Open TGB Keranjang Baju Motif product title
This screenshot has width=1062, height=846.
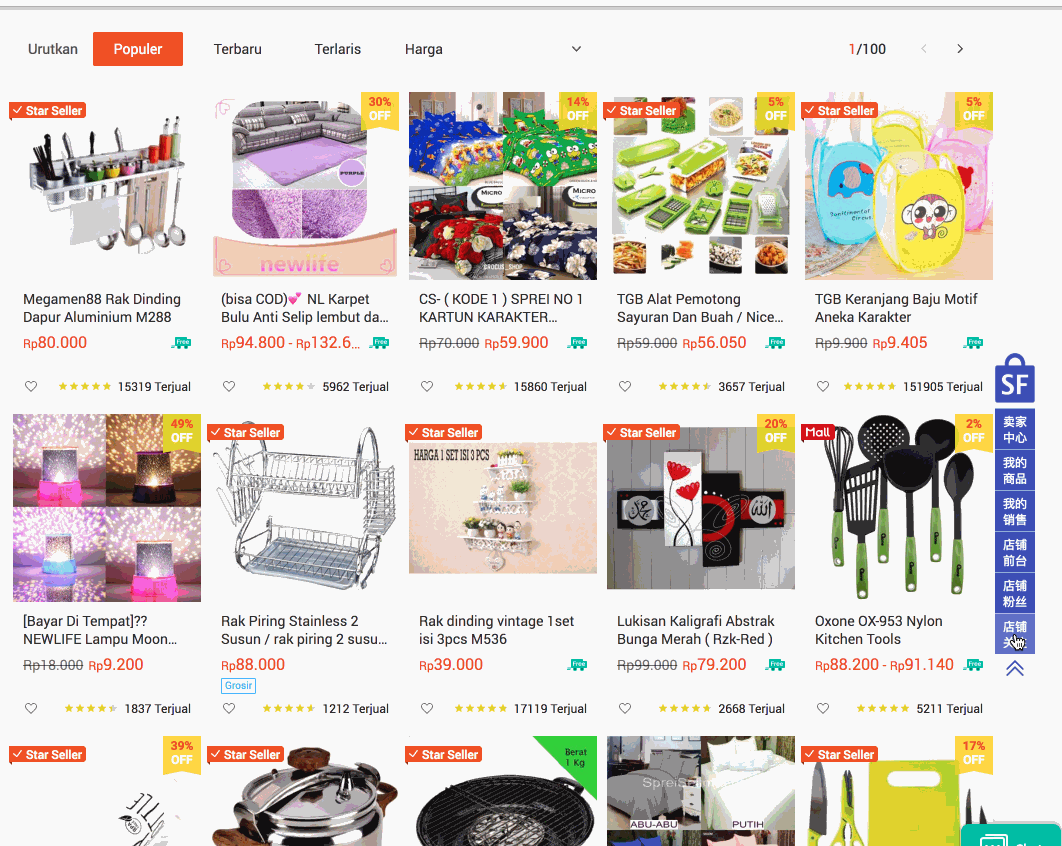click(895, 308)
